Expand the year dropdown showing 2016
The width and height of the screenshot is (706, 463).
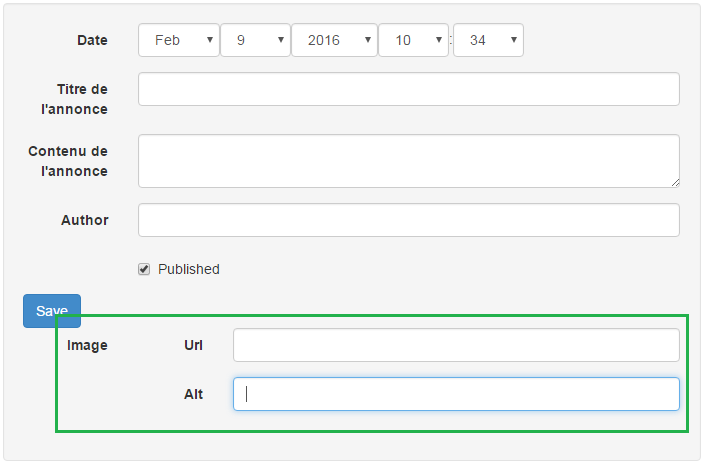(x=335, y=40)
